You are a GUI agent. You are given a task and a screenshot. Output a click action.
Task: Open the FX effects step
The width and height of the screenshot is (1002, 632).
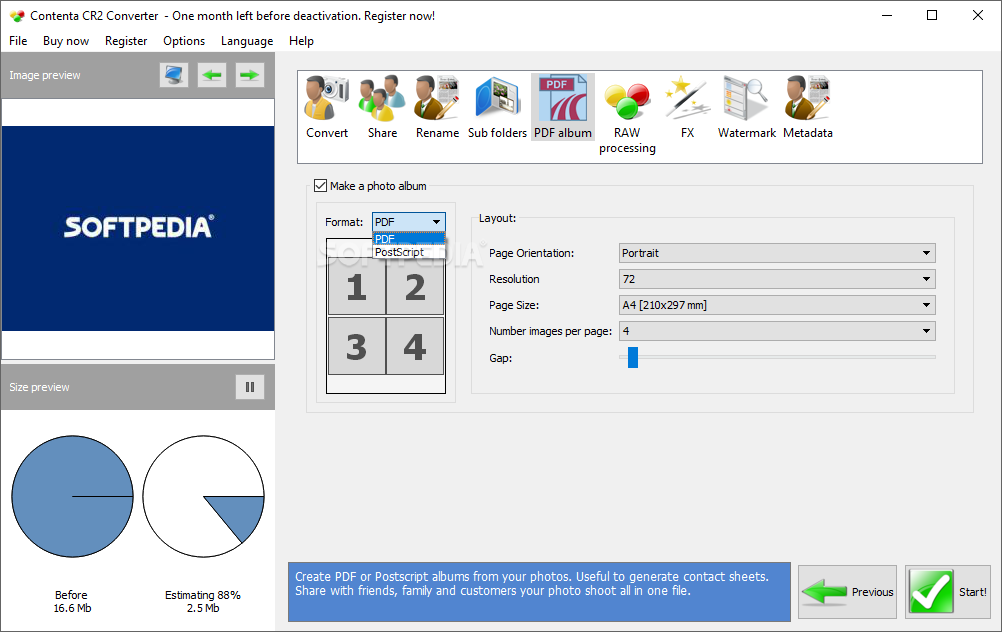coord(687,107)
